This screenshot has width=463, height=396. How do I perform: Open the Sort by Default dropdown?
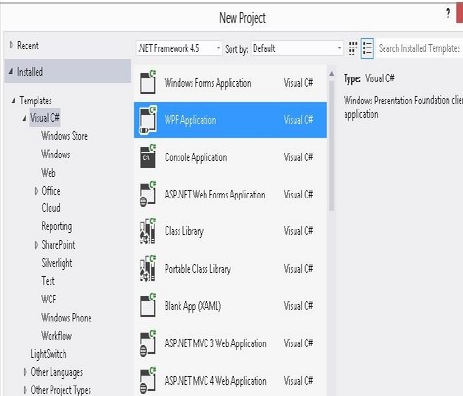297,49
